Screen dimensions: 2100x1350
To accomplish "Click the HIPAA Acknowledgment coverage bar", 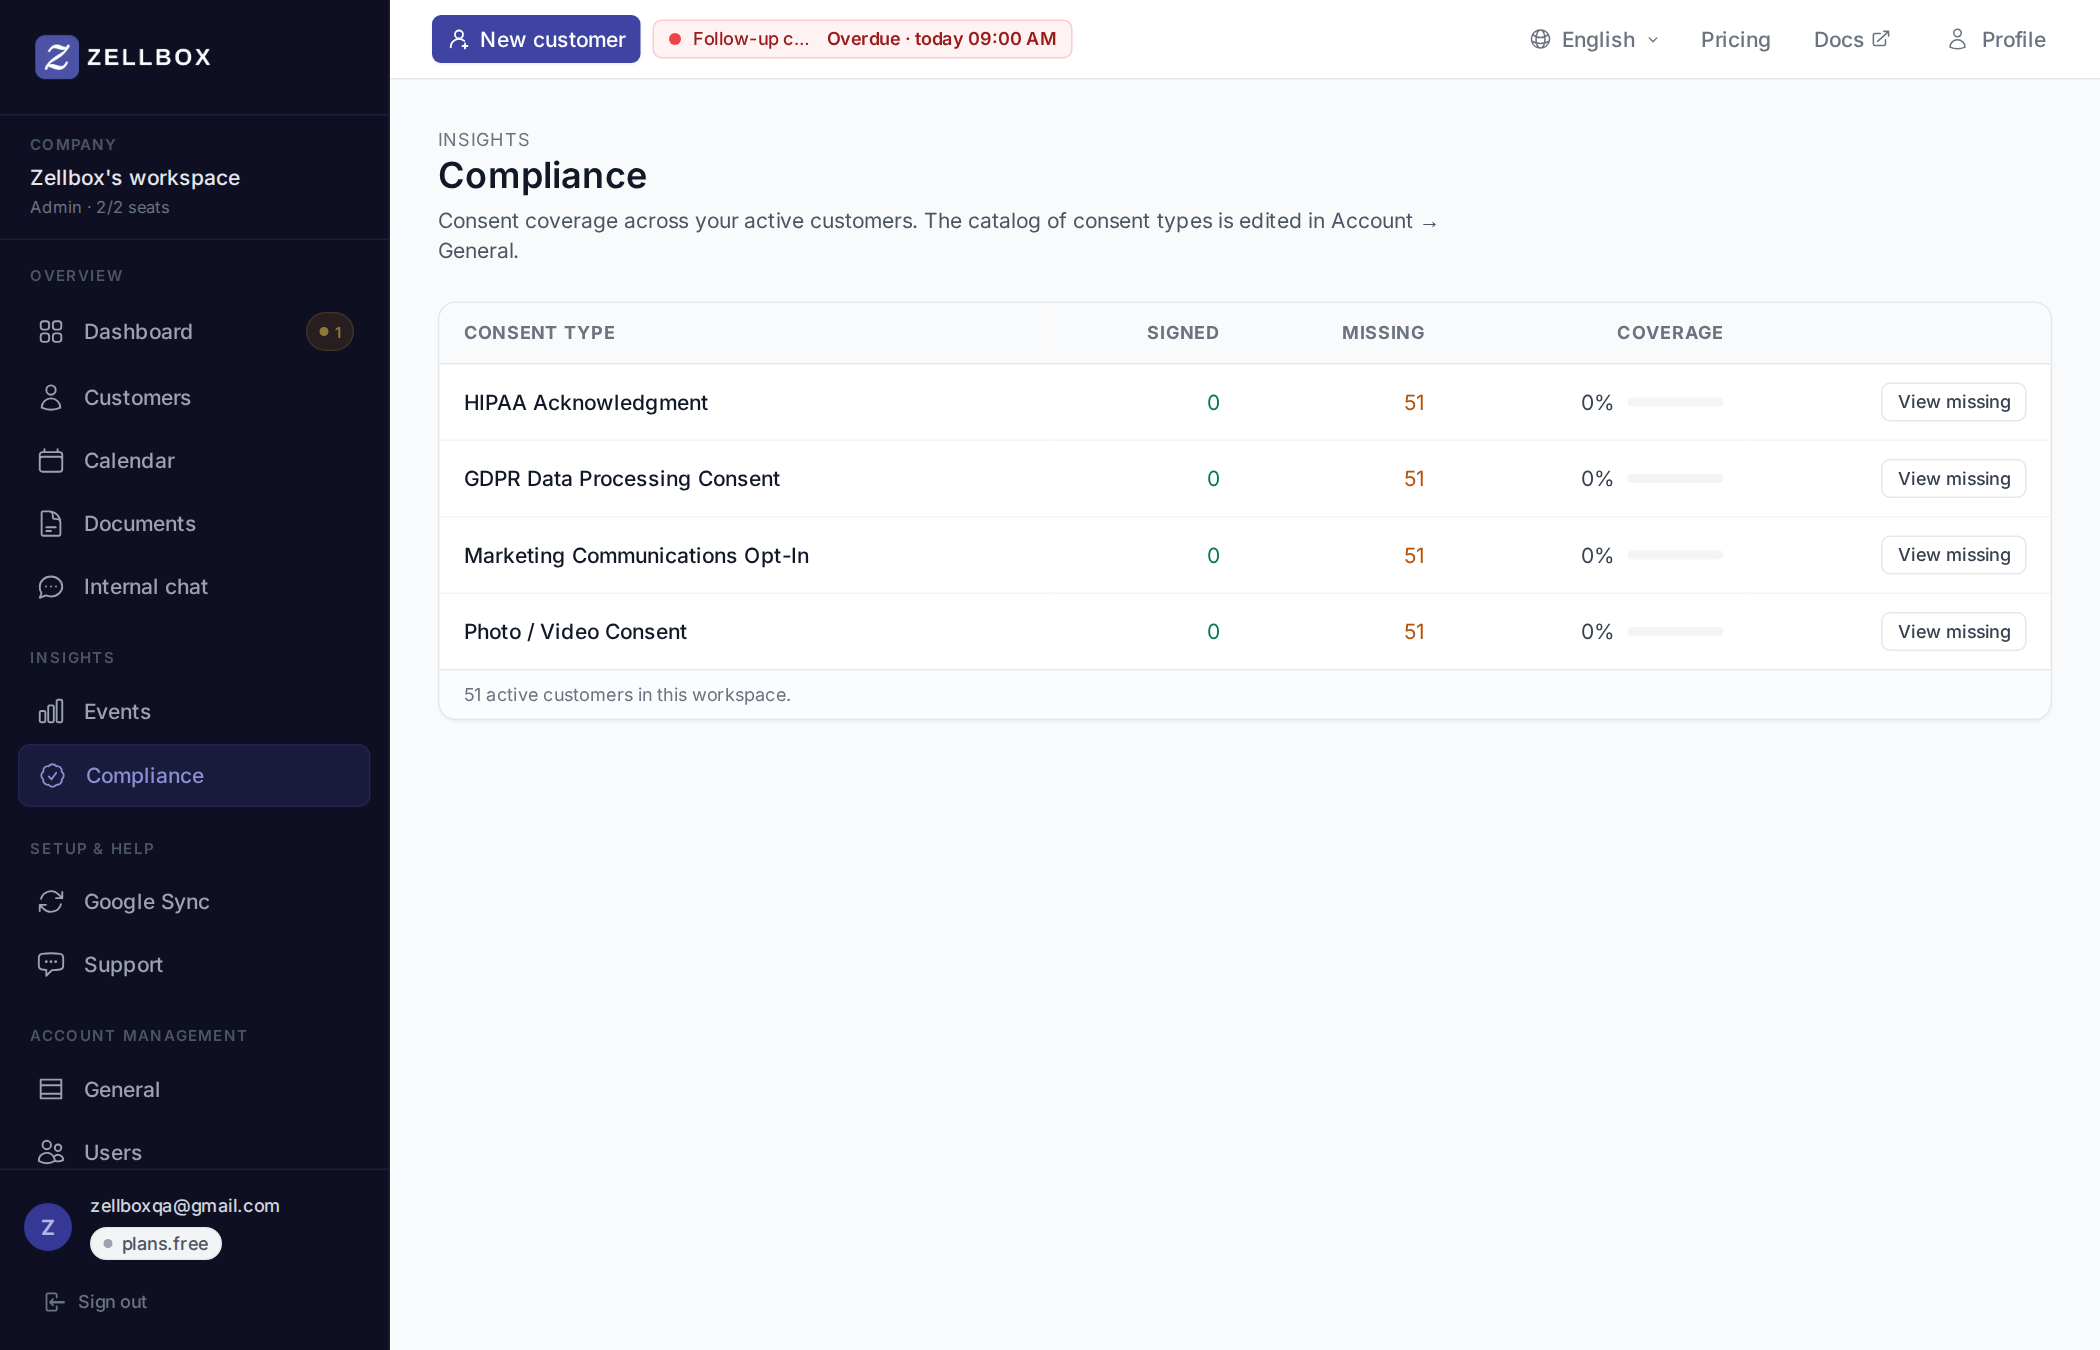I will (1675, 402).
